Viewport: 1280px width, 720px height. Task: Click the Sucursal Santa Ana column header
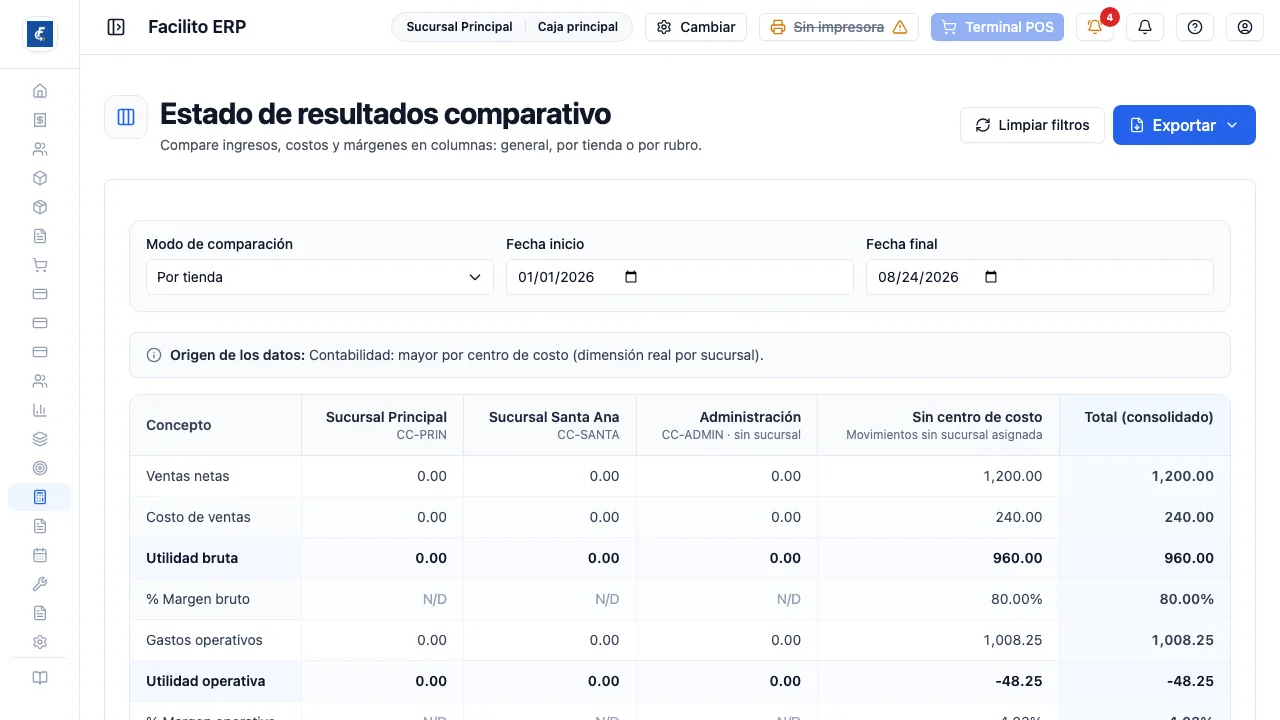coord(550,425)
